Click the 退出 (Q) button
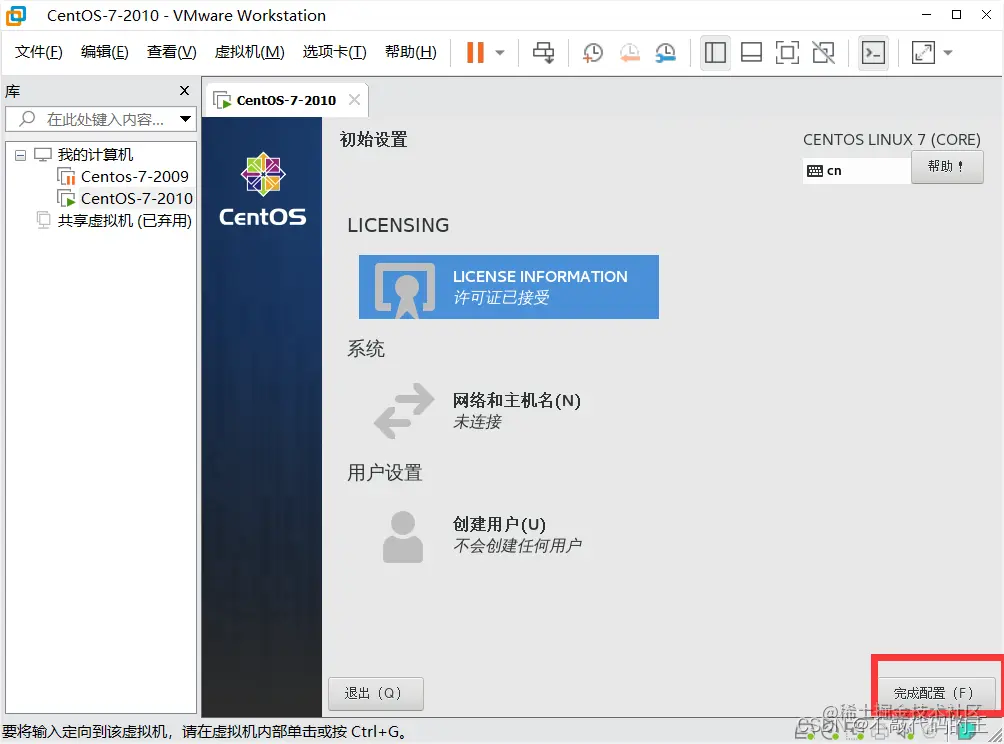This screenshot has height=744, width=1004. point(376,693)
